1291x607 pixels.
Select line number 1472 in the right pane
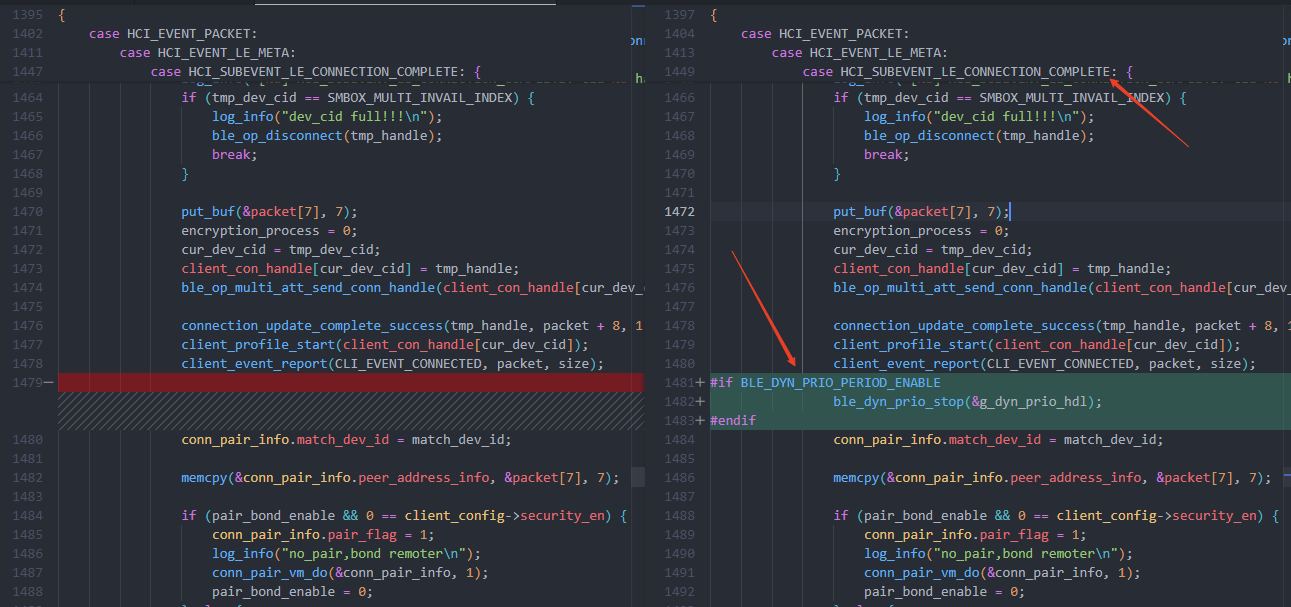point(679,212)
